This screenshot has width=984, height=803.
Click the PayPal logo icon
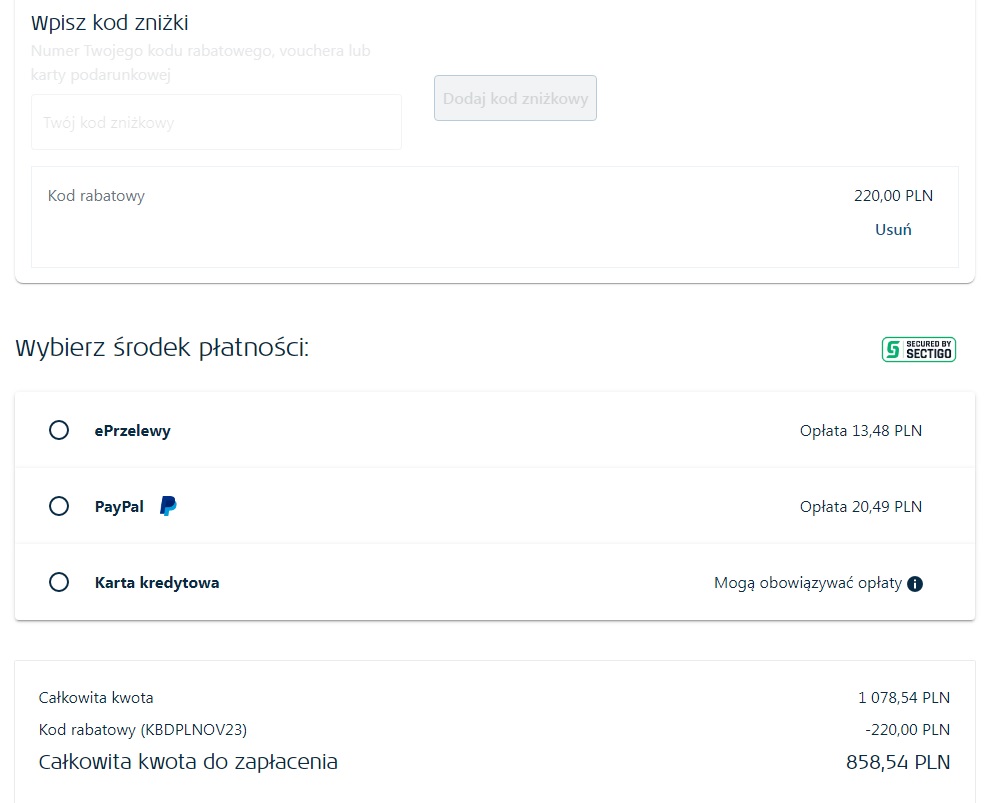[x=168, y=506]
